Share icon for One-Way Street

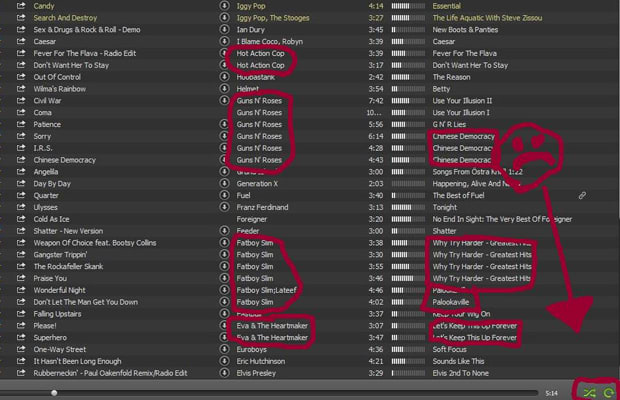[x=21, y=349]
